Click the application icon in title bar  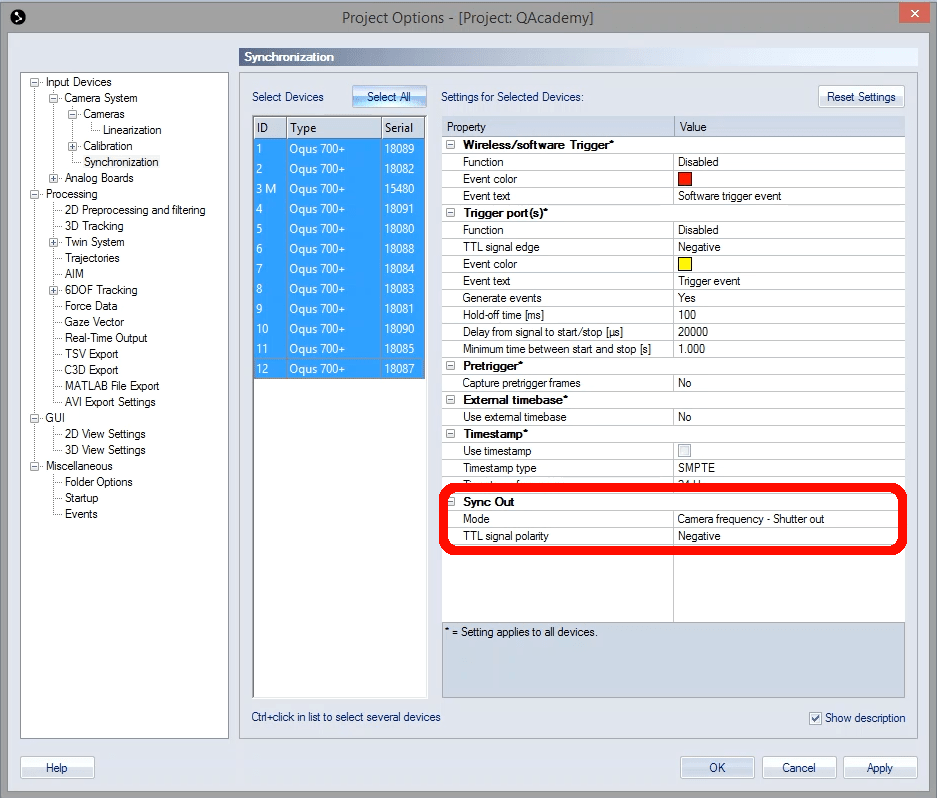pyautogui.click(x=18, y=16)
